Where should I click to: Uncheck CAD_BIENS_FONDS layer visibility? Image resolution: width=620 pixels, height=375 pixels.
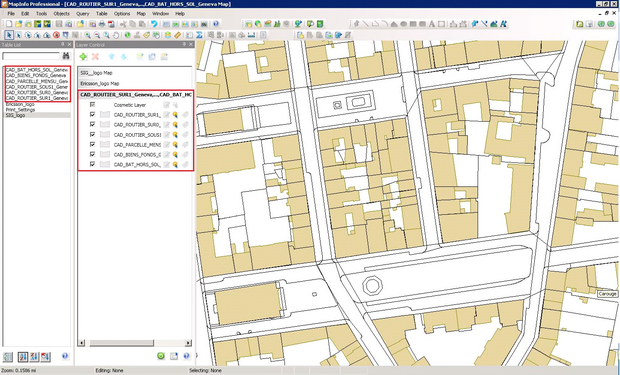[93, 154]
